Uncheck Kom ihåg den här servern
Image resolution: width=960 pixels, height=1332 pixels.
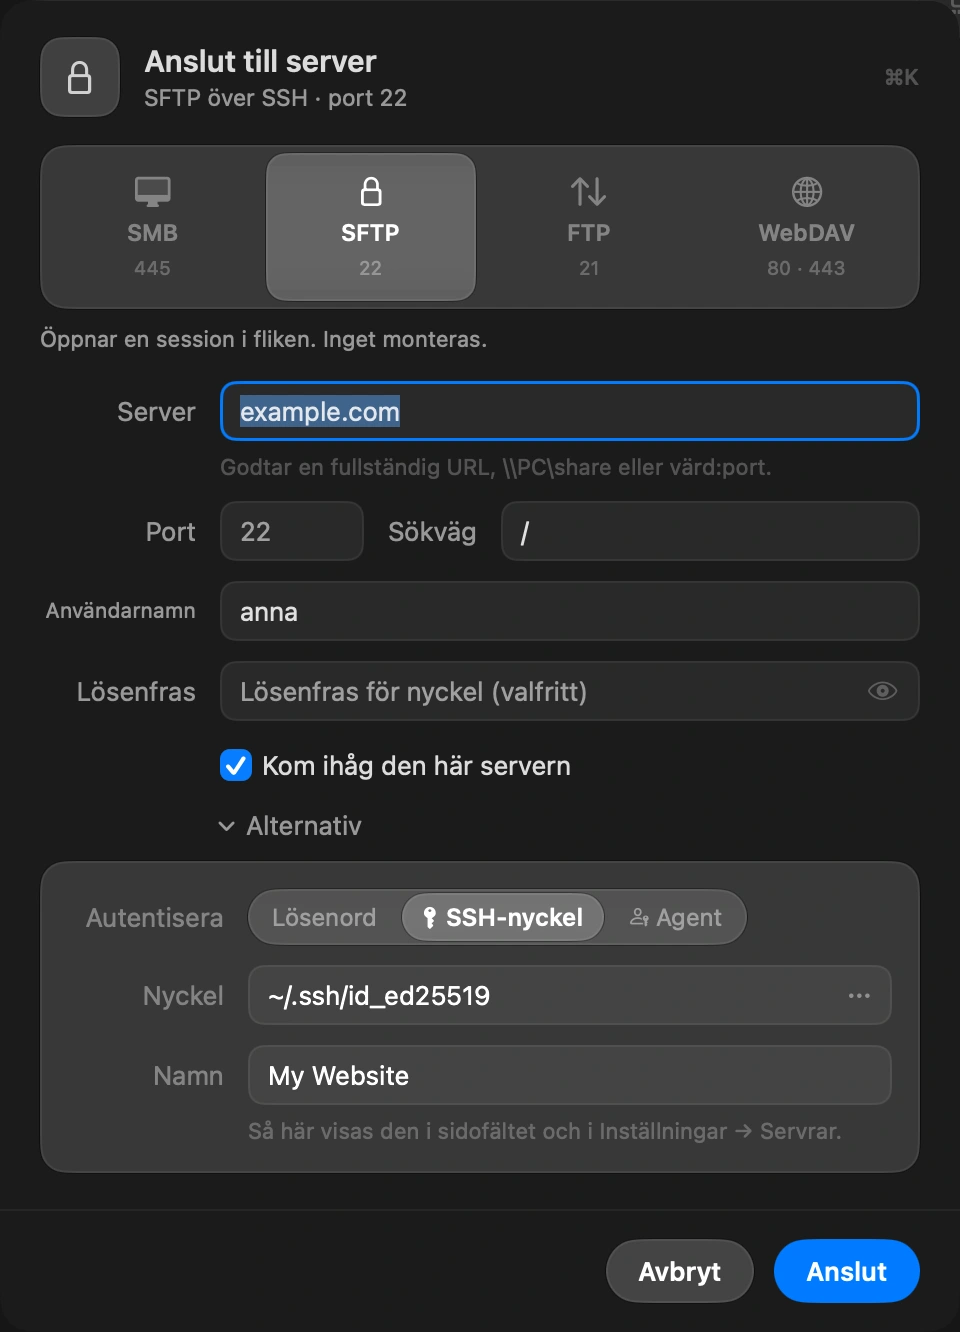(236, 765)
